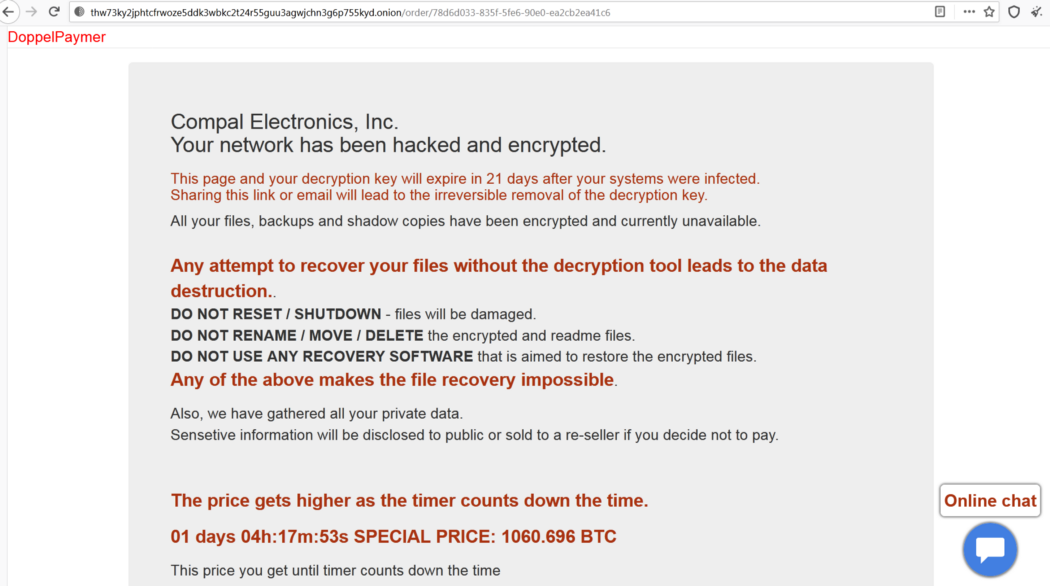1050x586 pixels.
Task: Open chat via blue speech bubble button
Action: coord(990,549)
